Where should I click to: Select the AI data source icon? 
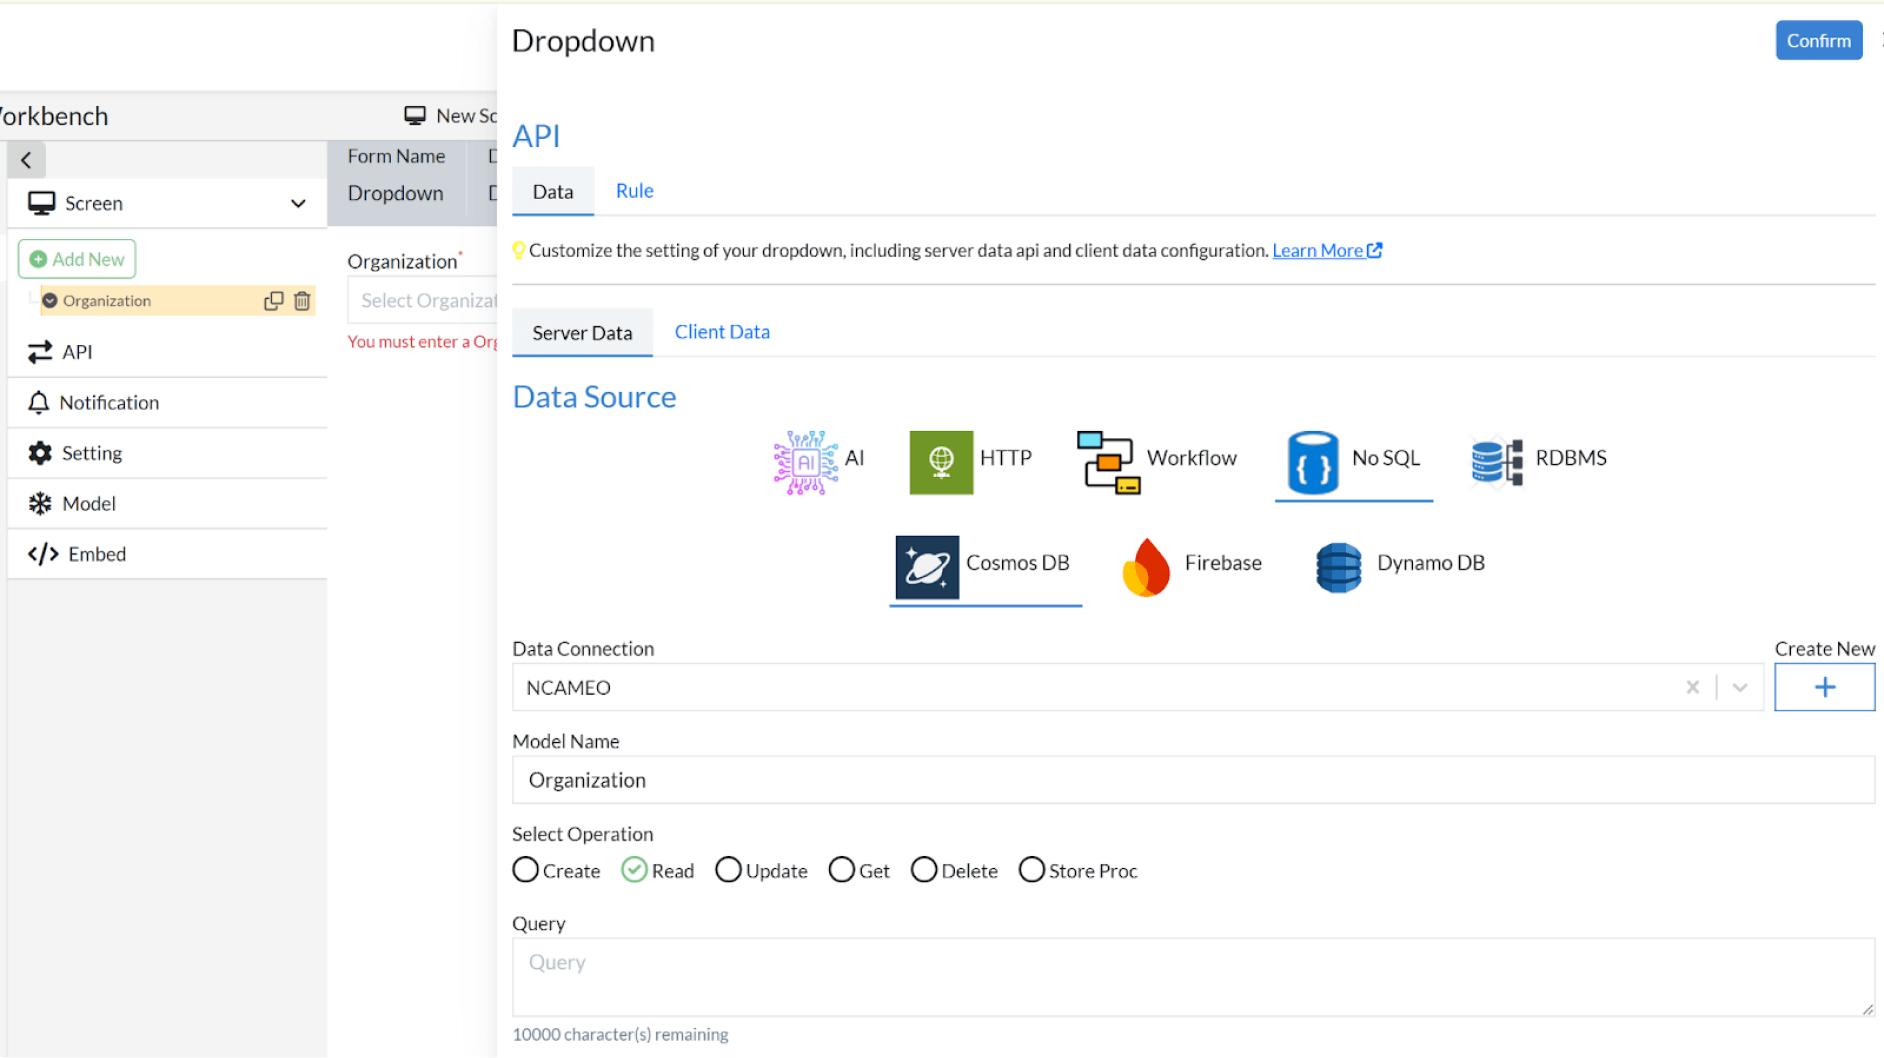click(805, 462)
